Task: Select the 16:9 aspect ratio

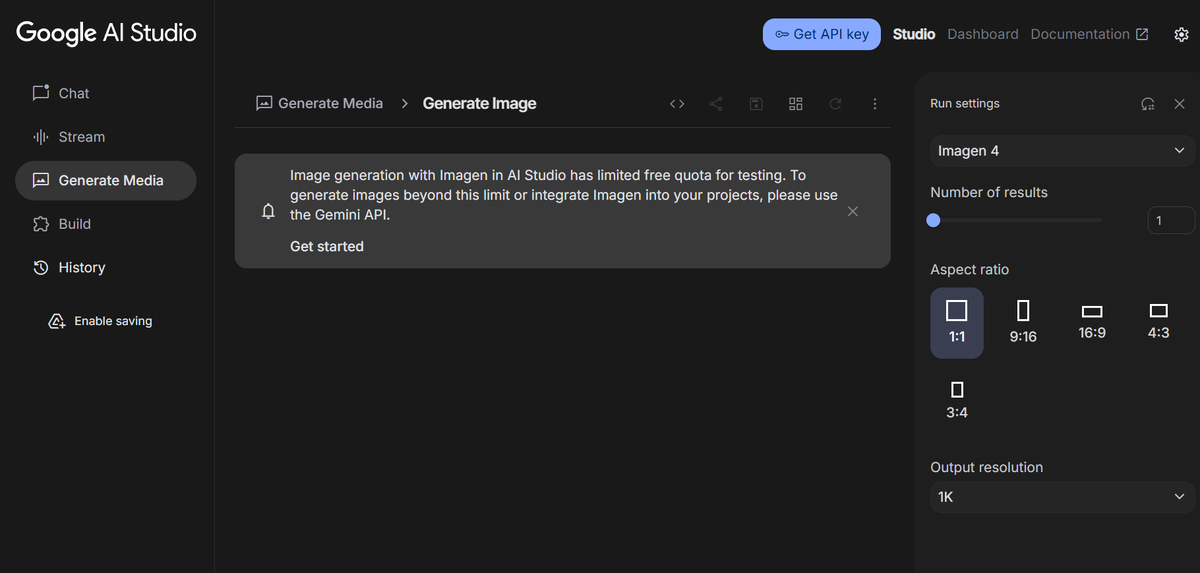Action: tap(1092, 323)
